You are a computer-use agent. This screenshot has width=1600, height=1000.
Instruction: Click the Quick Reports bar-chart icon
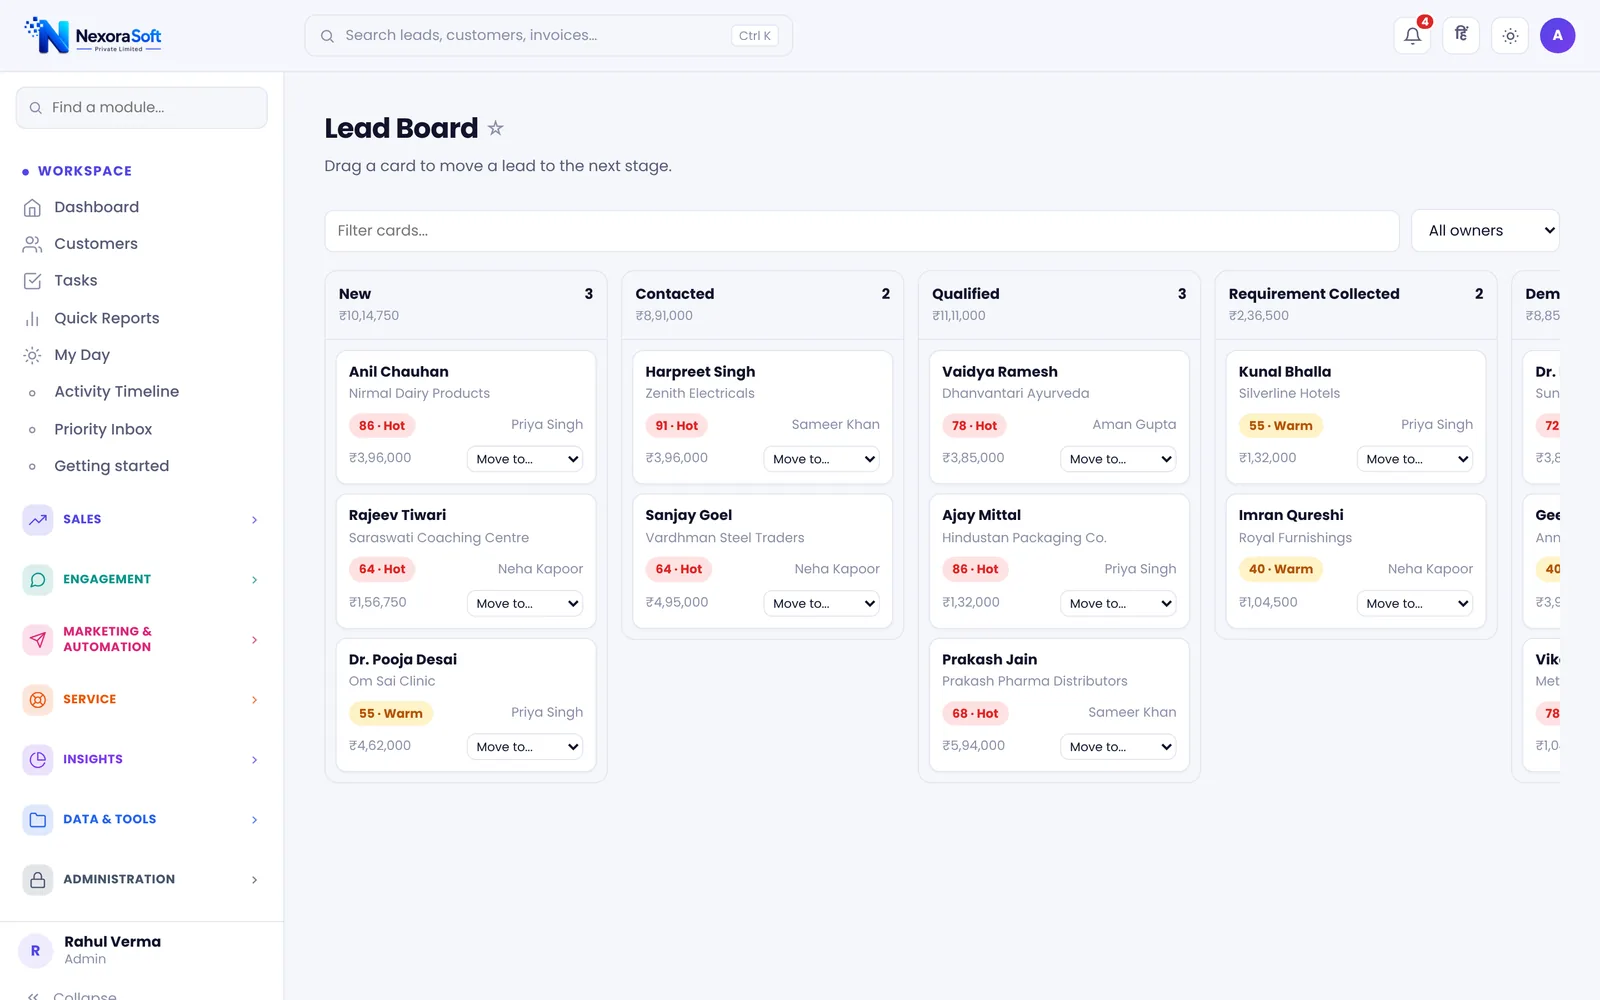[32, 318]
